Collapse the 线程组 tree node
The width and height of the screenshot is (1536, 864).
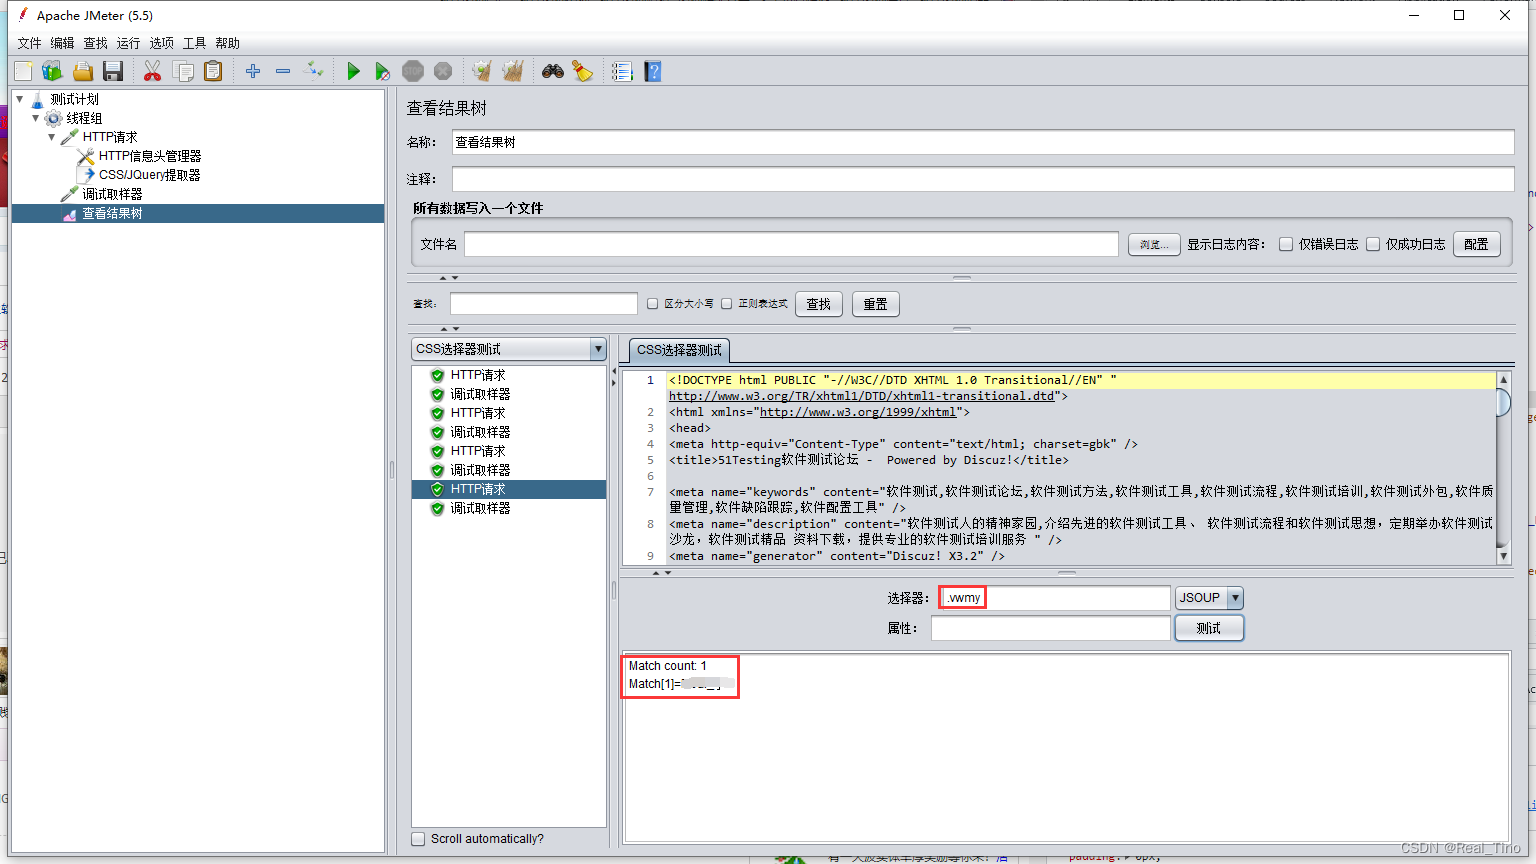point(36,118)
